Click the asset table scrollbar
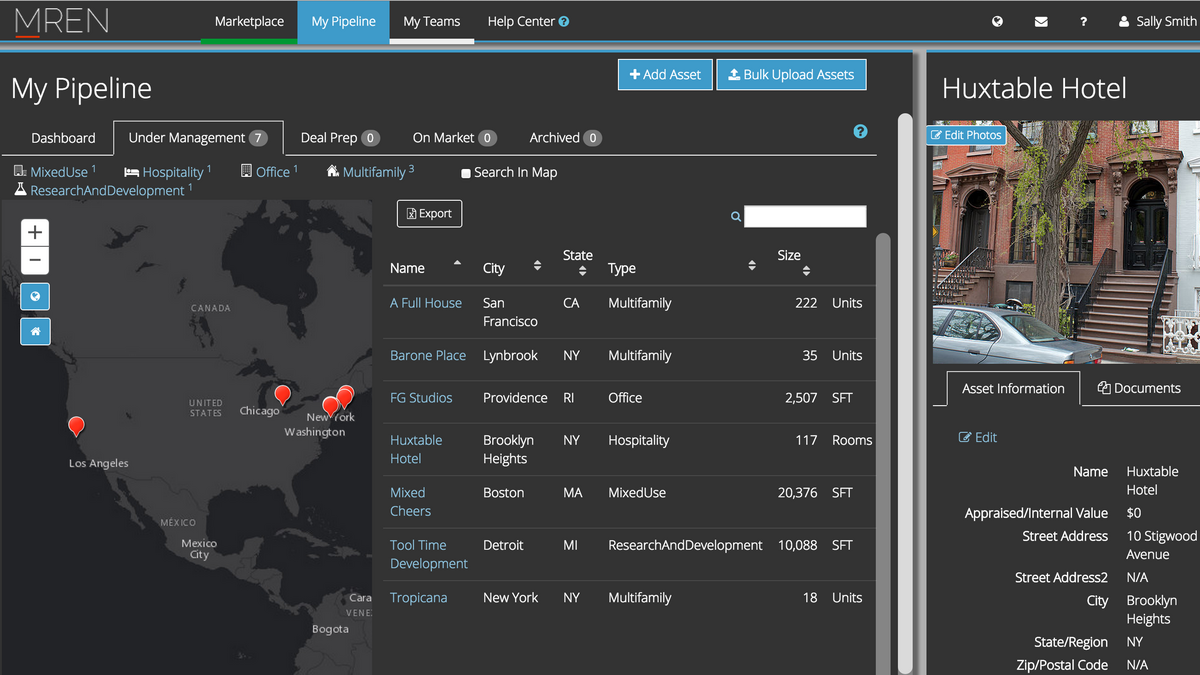 coord(882,454)
